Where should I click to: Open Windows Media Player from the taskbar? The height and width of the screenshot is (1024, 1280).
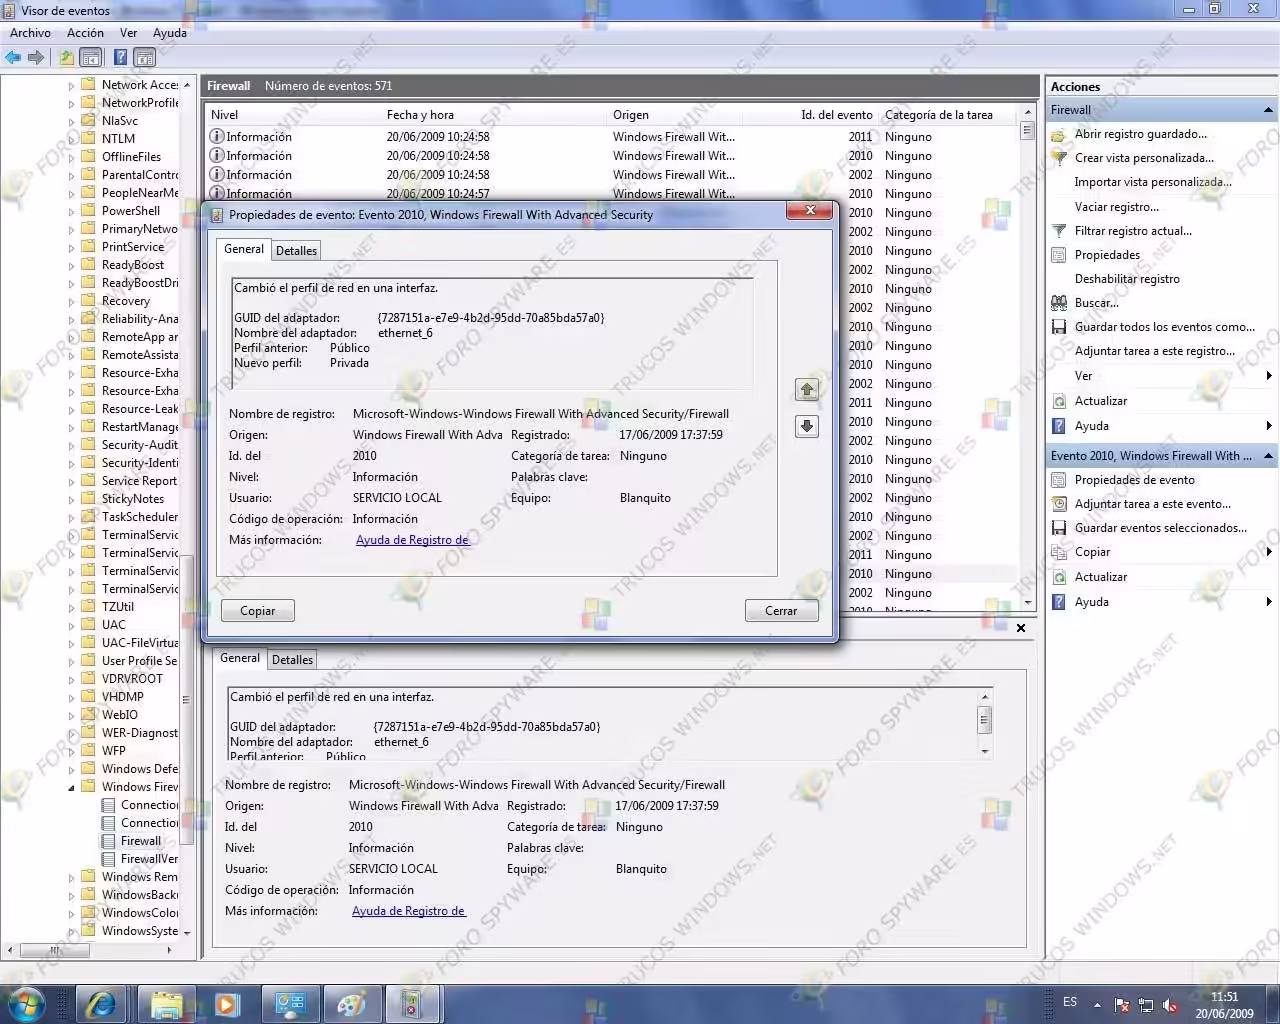pyautogui.click(x=228, y=1004)
